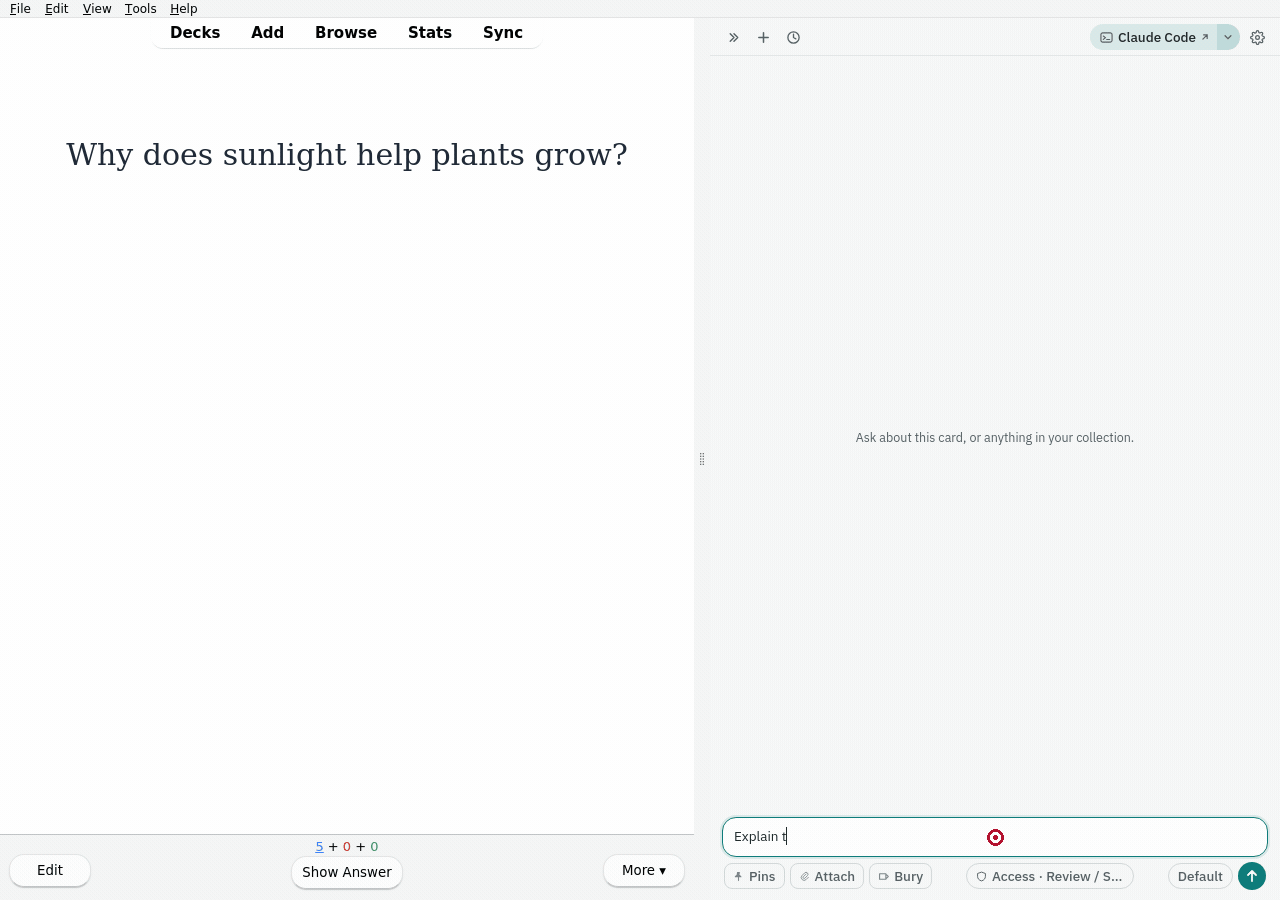Start a new chat with the plus icon
1280x900 pixels.
[763, 38]
